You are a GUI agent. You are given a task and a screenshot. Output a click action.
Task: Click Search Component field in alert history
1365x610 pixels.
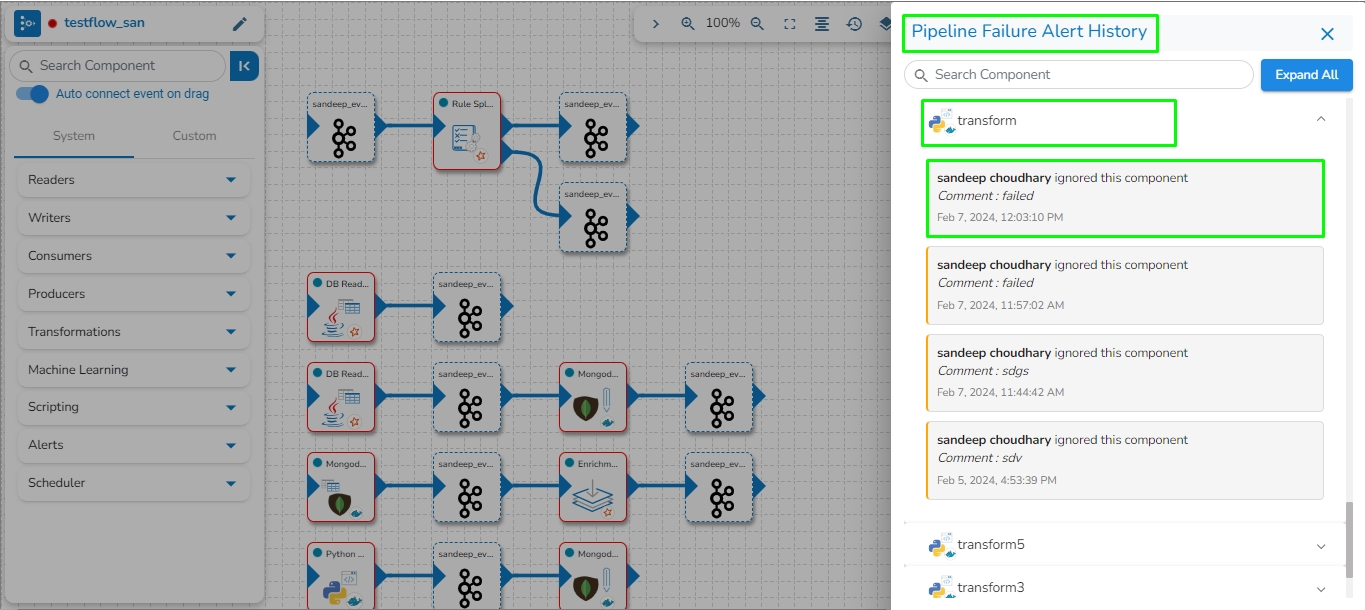(1078, 75)
